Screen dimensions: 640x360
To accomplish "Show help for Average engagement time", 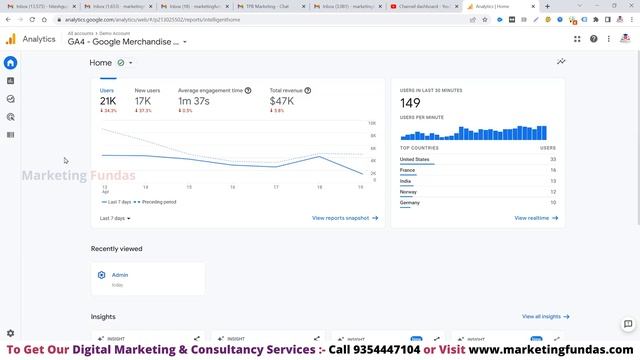I will 248,91.
